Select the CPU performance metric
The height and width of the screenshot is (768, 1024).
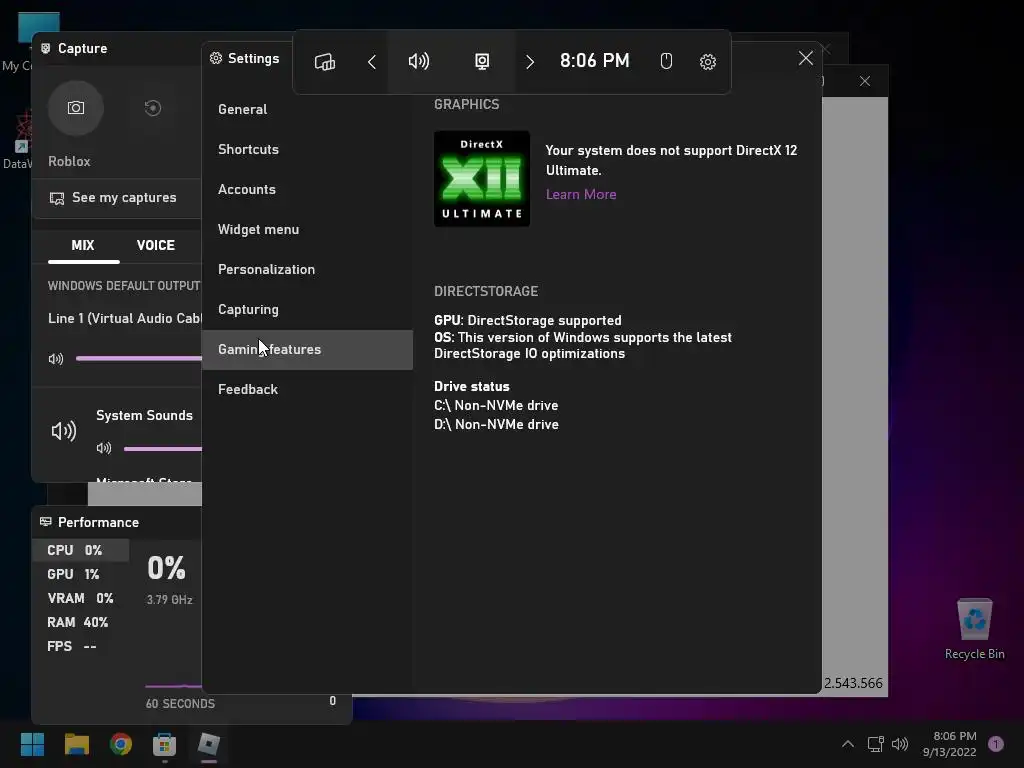[81, 551]
